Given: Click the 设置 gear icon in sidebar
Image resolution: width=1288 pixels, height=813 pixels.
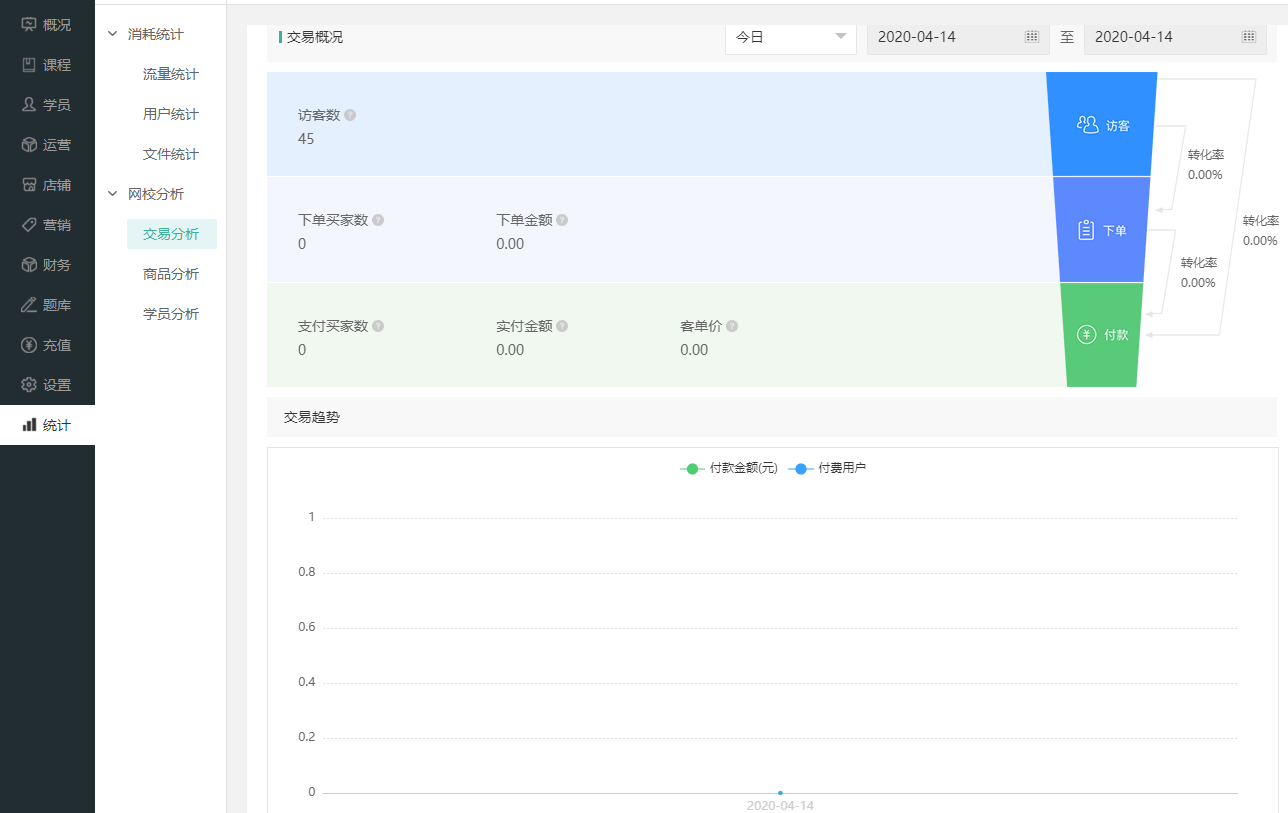Looking at the screenshot, I should click(29, 385).
